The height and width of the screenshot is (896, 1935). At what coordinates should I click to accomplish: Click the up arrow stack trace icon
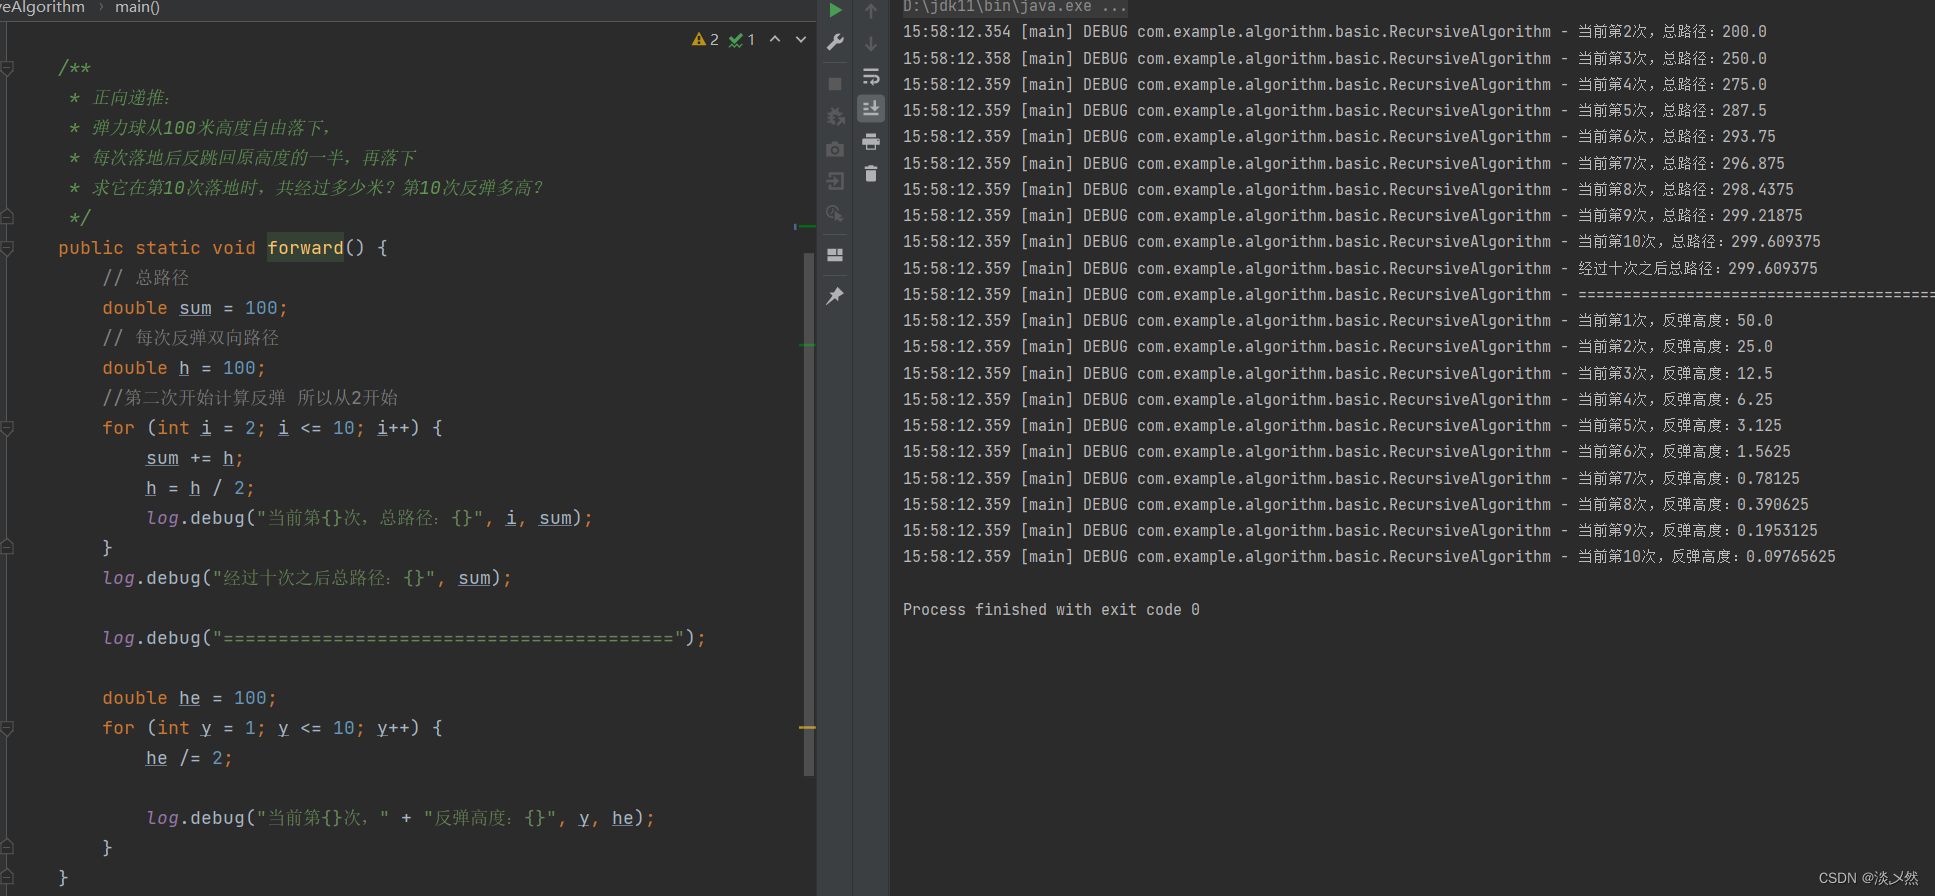click(x=871, y=11)
